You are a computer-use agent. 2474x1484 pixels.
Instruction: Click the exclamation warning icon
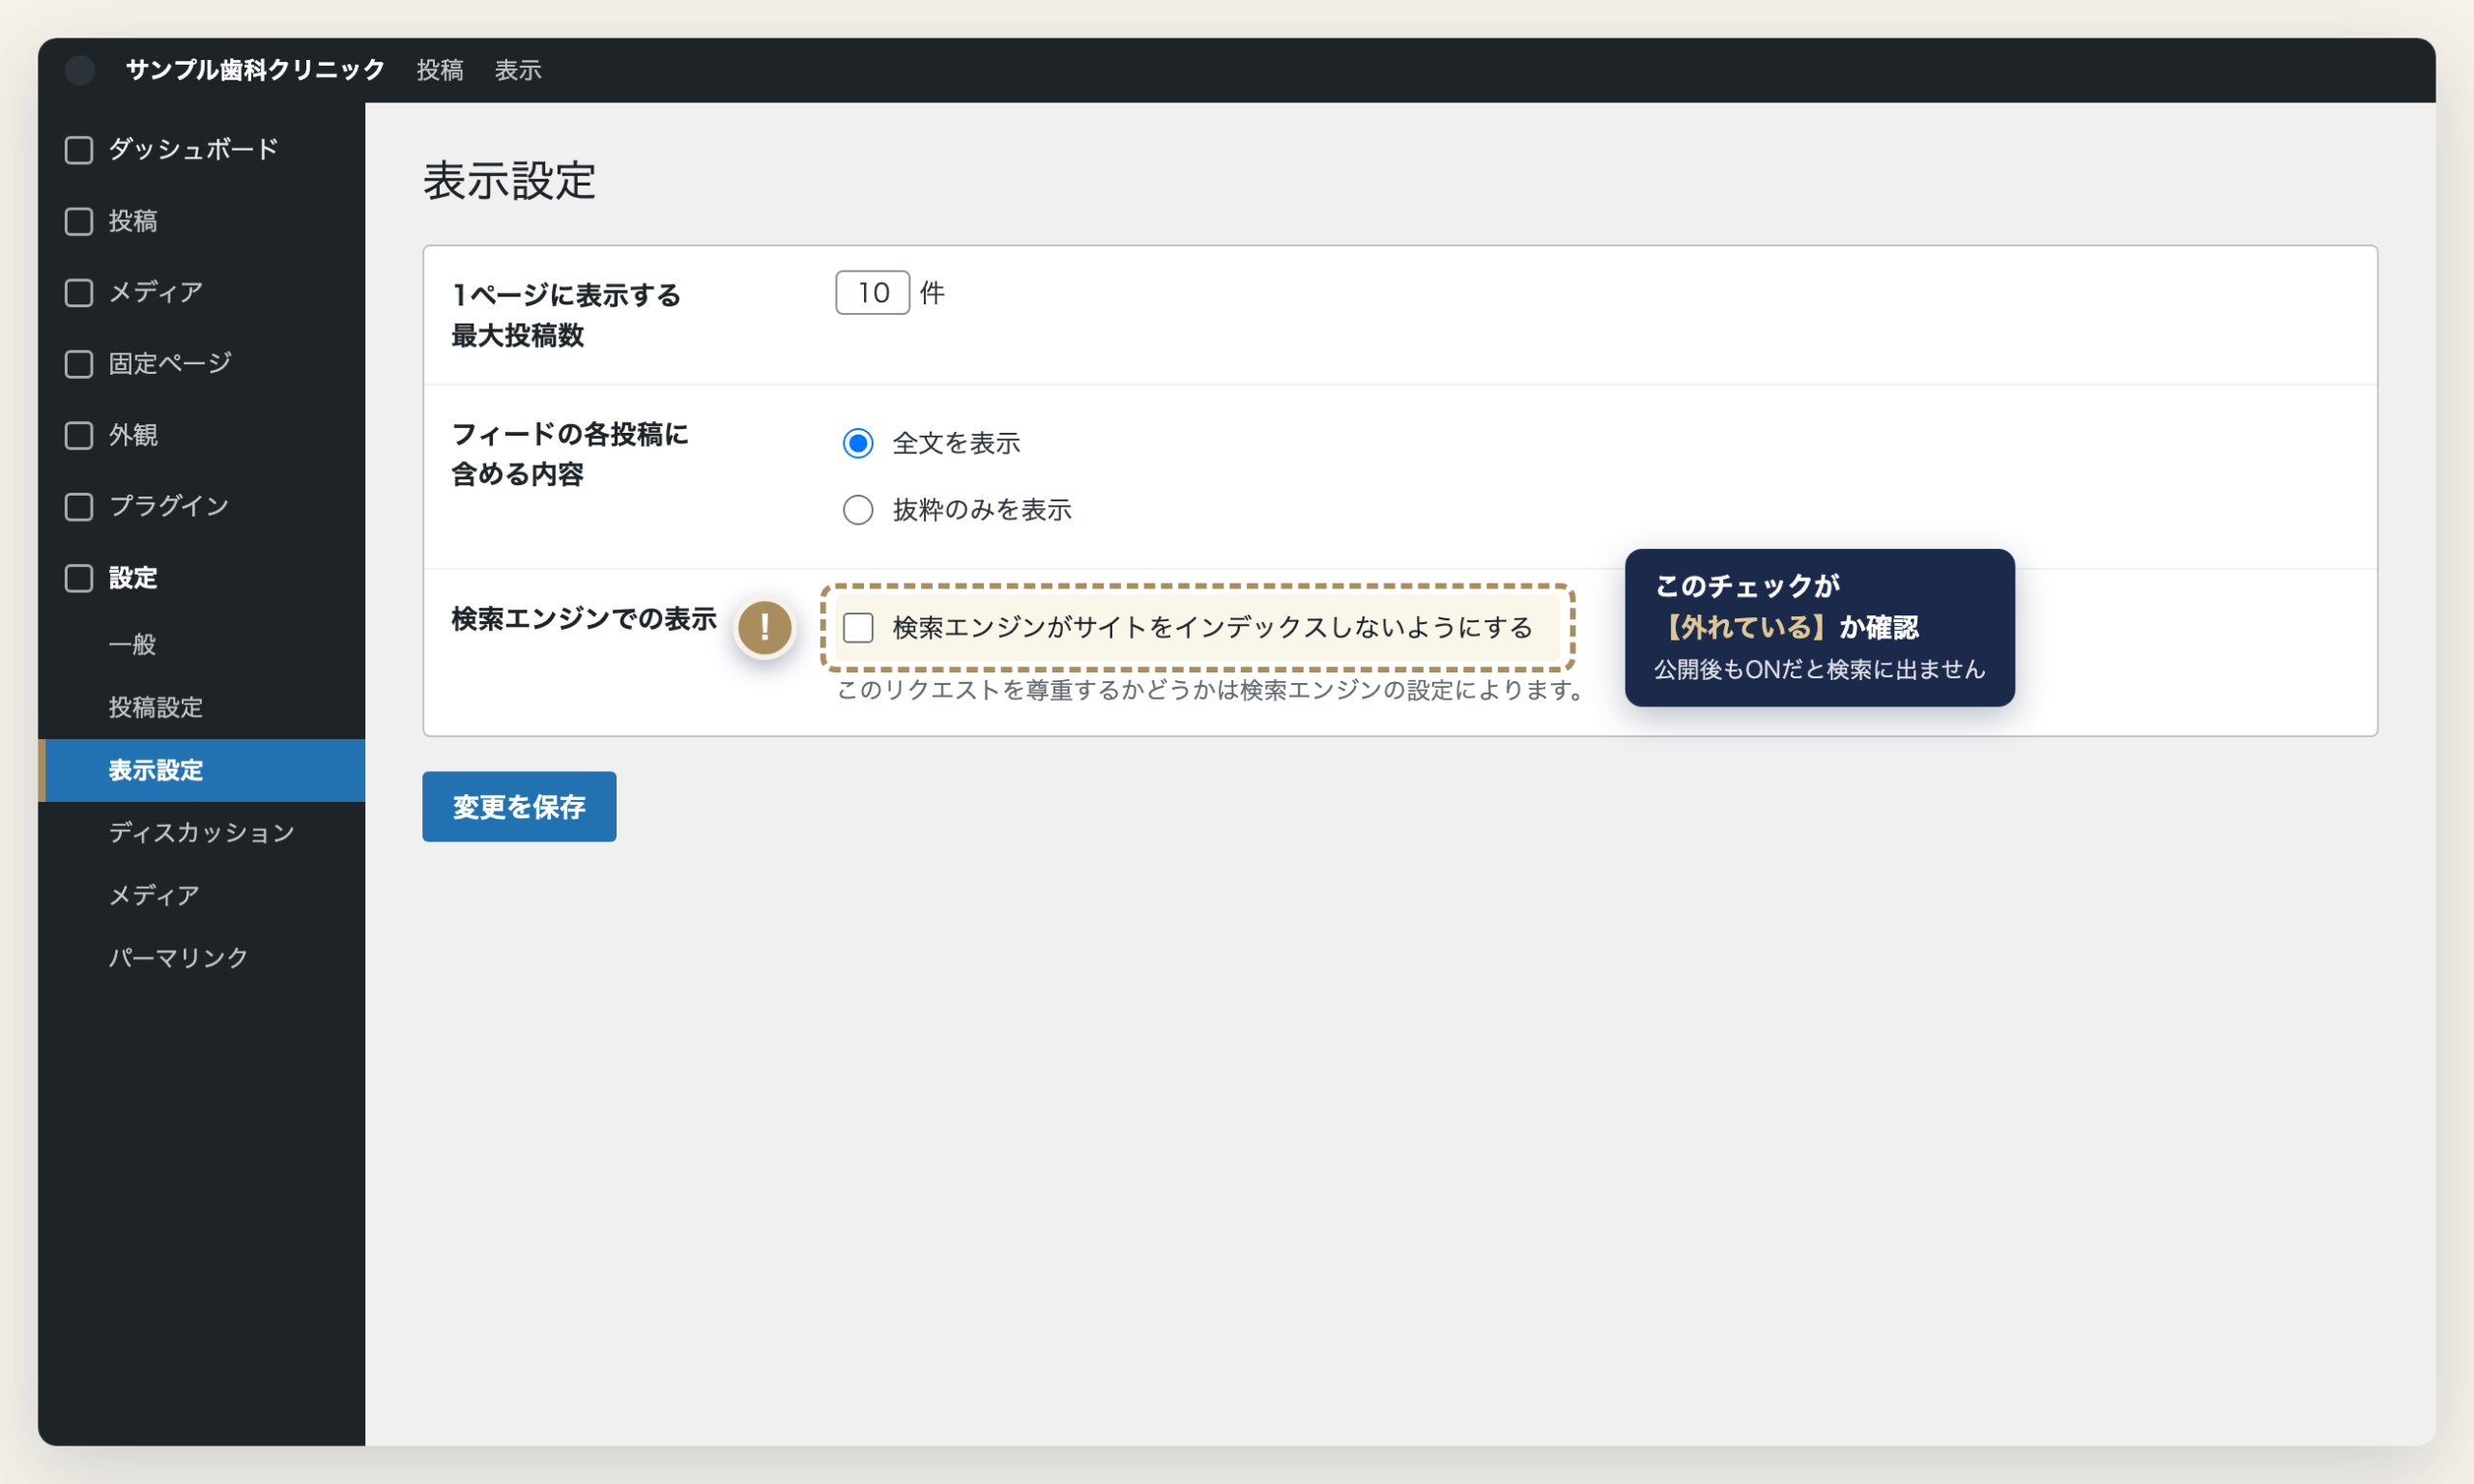point(765,628)
